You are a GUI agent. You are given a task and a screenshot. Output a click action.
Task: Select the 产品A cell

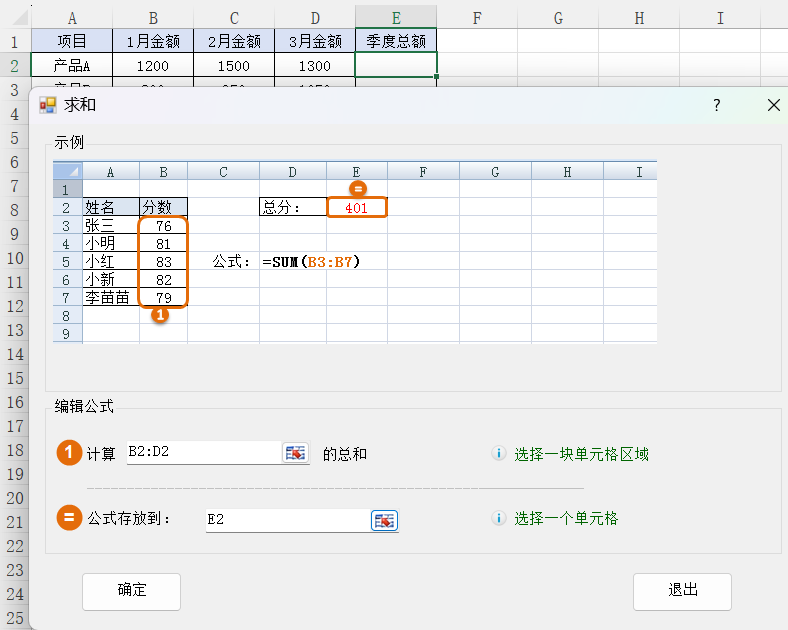71,66
